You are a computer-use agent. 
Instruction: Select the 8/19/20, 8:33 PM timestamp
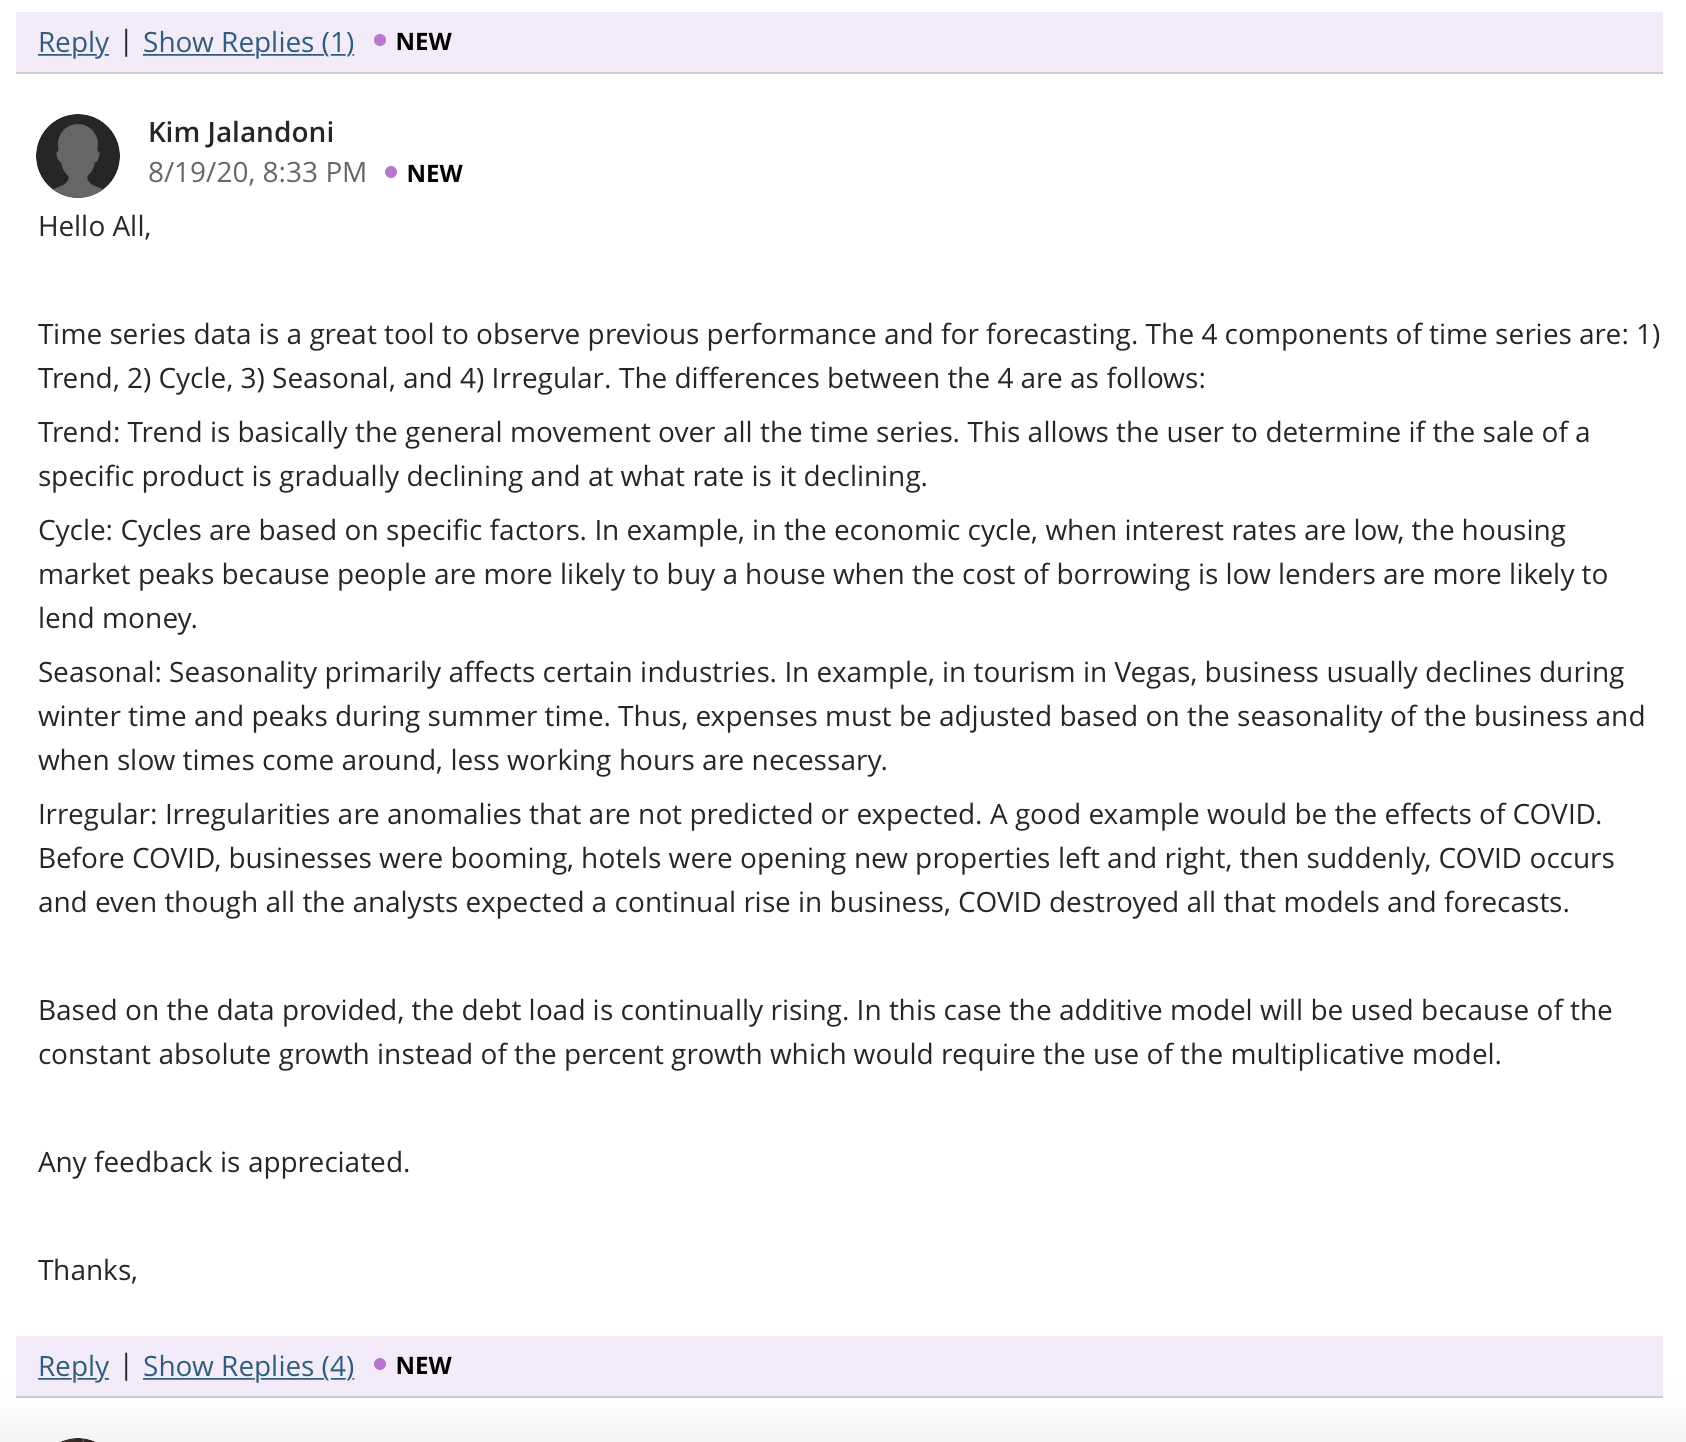tap(257, 172)
